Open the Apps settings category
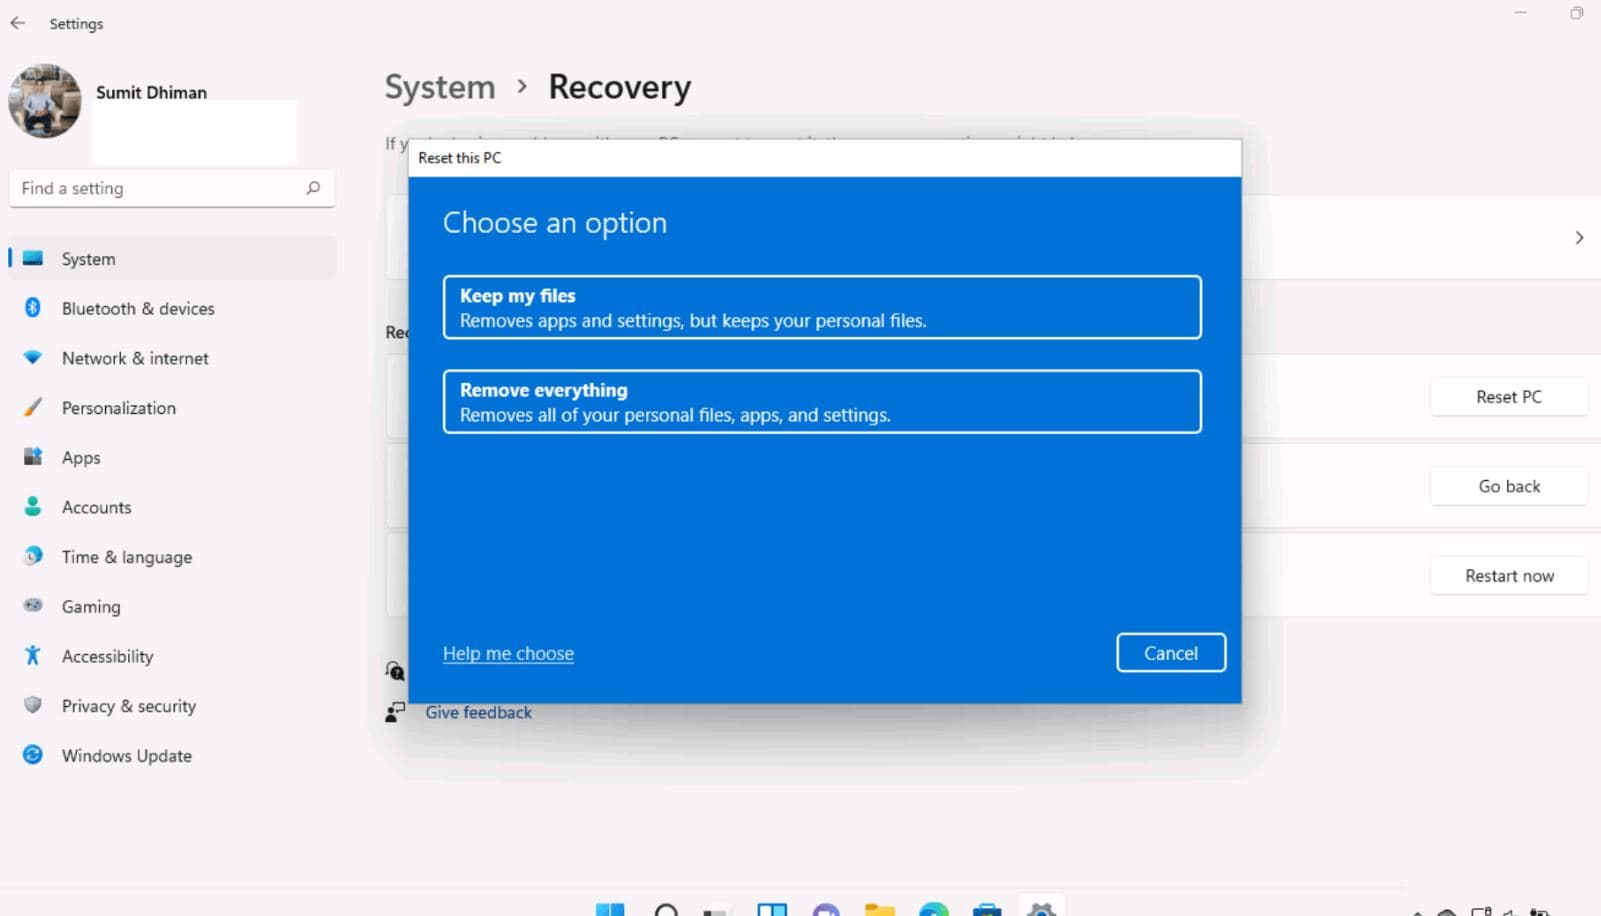The width and height of the screenshot is (1601, 916). tap(81, 458)
